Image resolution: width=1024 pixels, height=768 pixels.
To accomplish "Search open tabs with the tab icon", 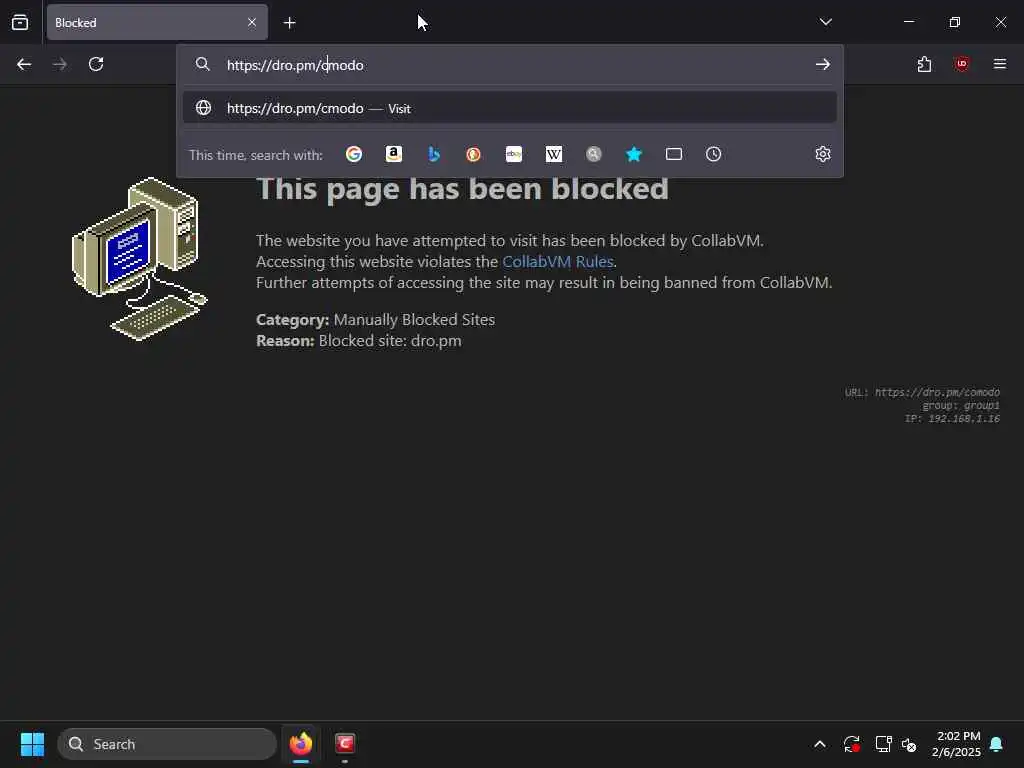I will (674, 154).
